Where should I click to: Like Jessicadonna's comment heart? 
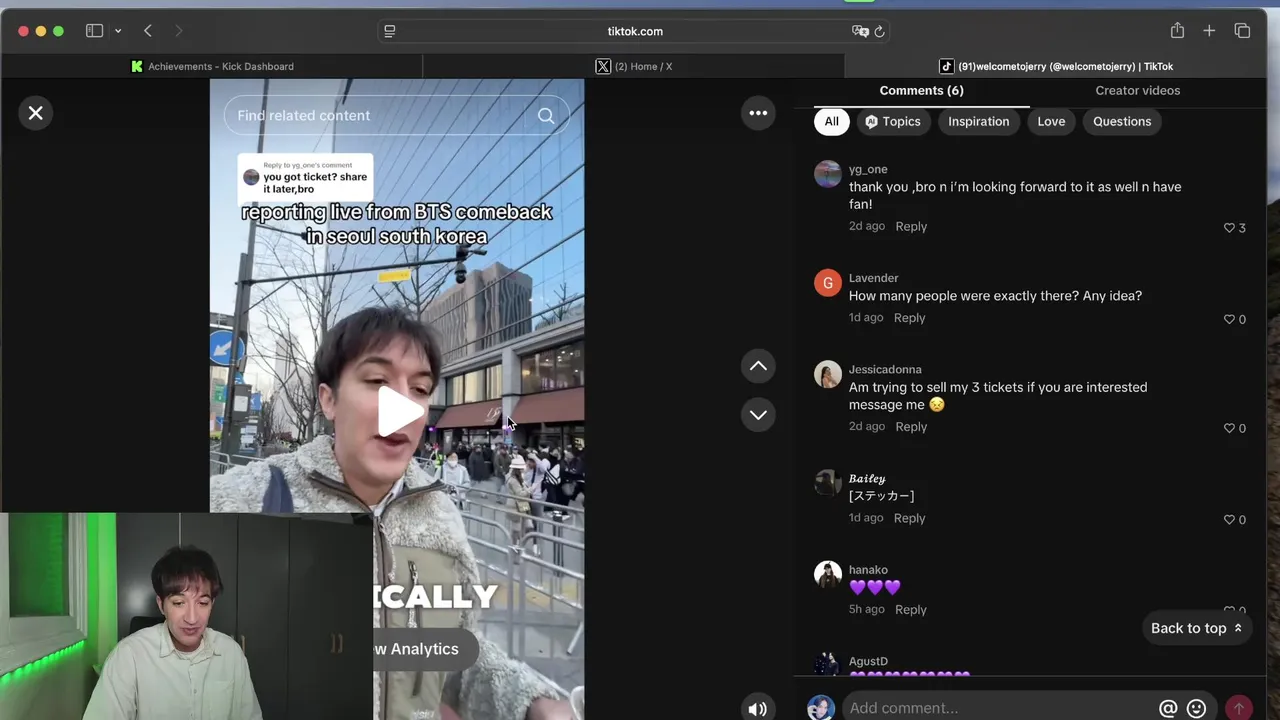coord(1229,428)
